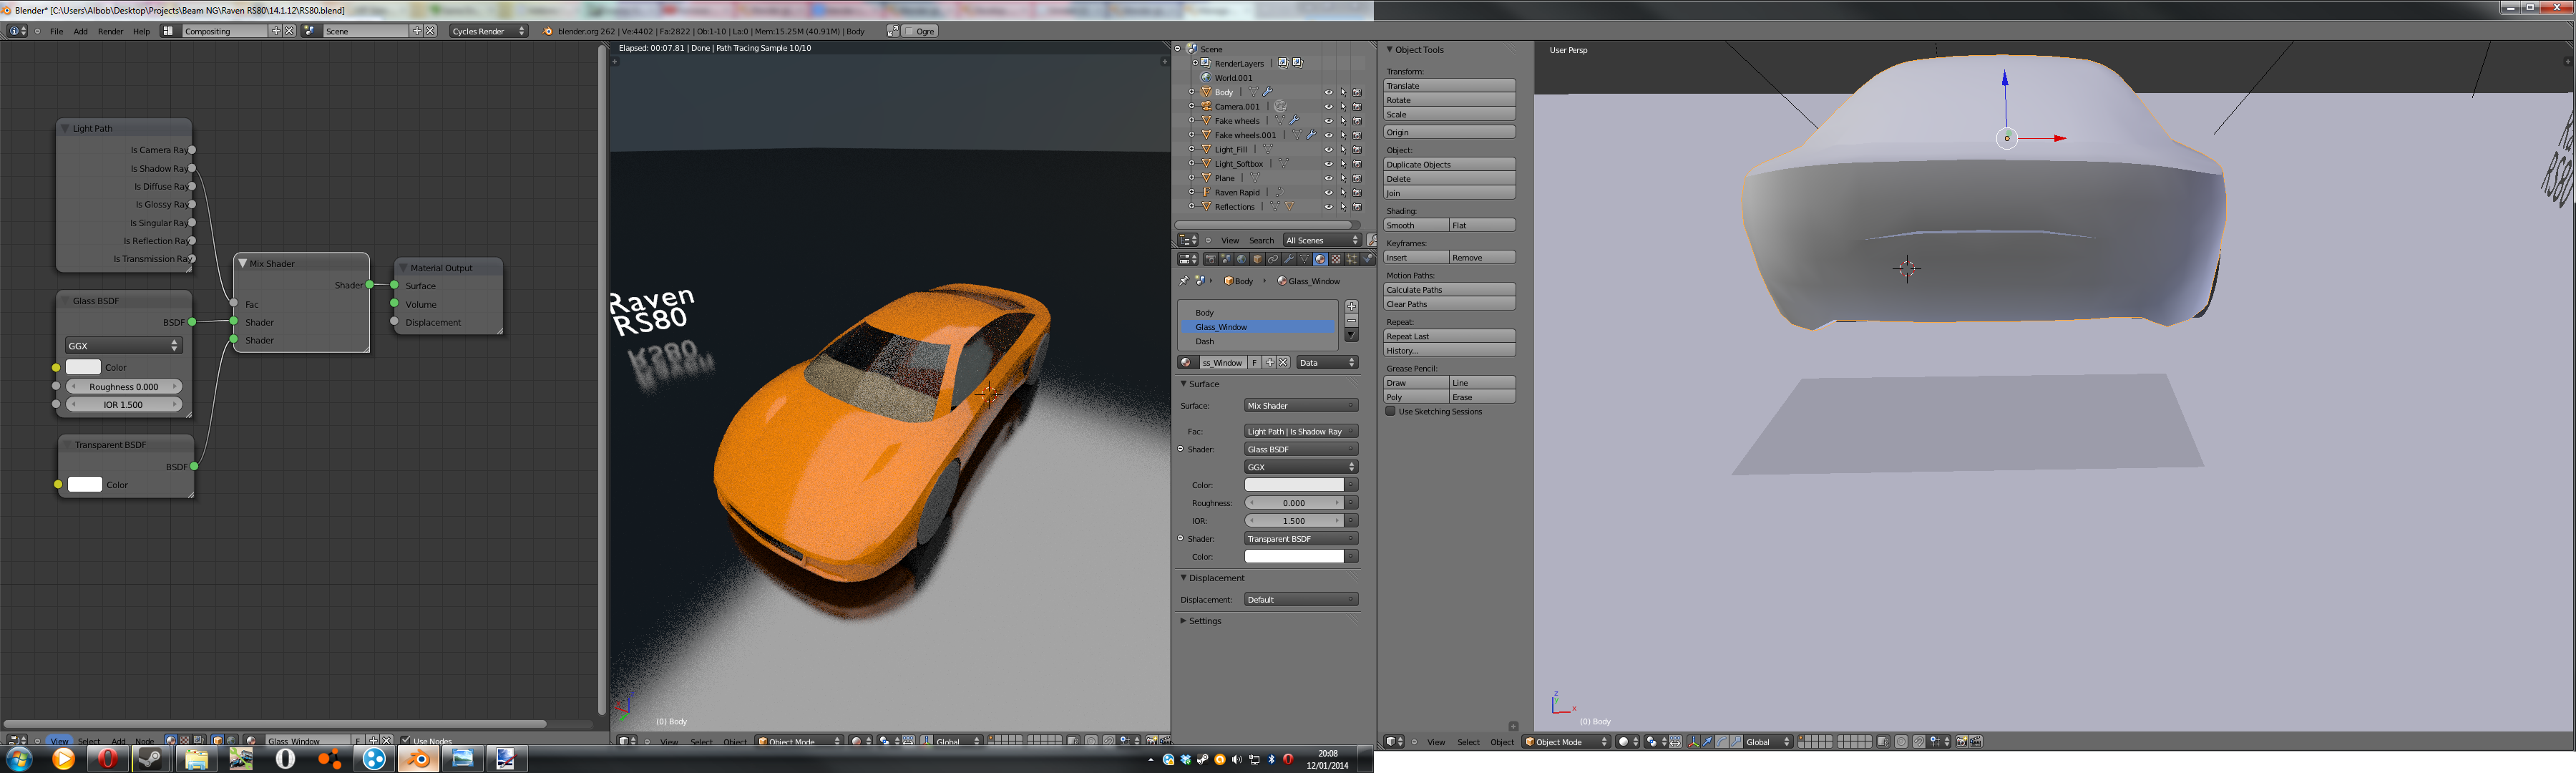Open All Scenes outliner display dropdown
This screenshot has width=2576, height=773.
tap(1322, 240)
